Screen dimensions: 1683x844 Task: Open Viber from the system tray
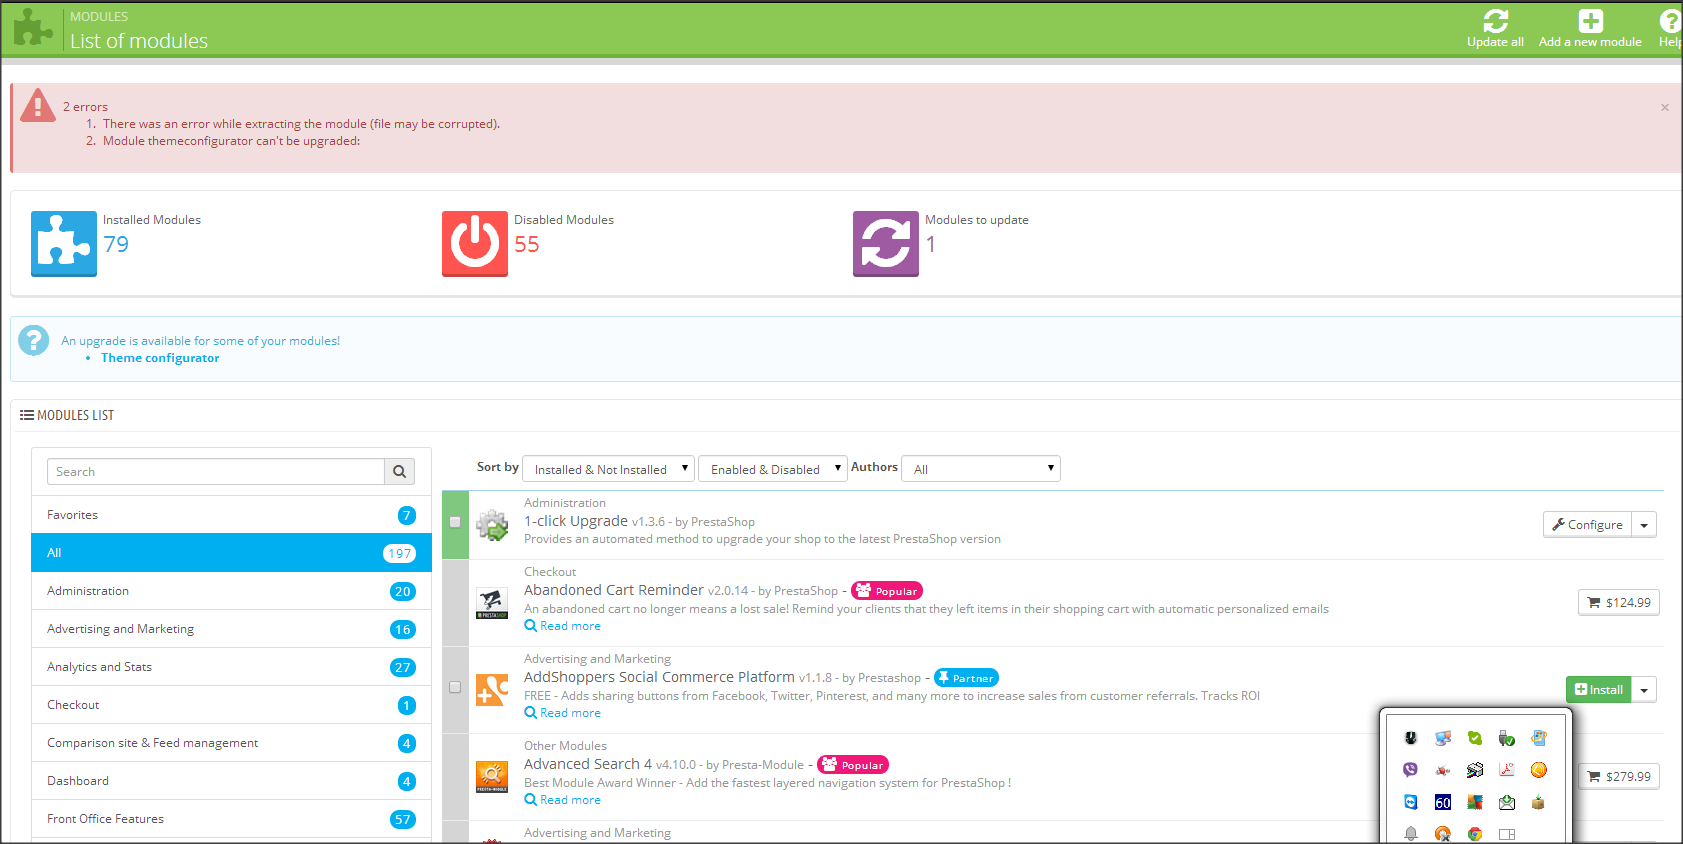point(1411,770)
